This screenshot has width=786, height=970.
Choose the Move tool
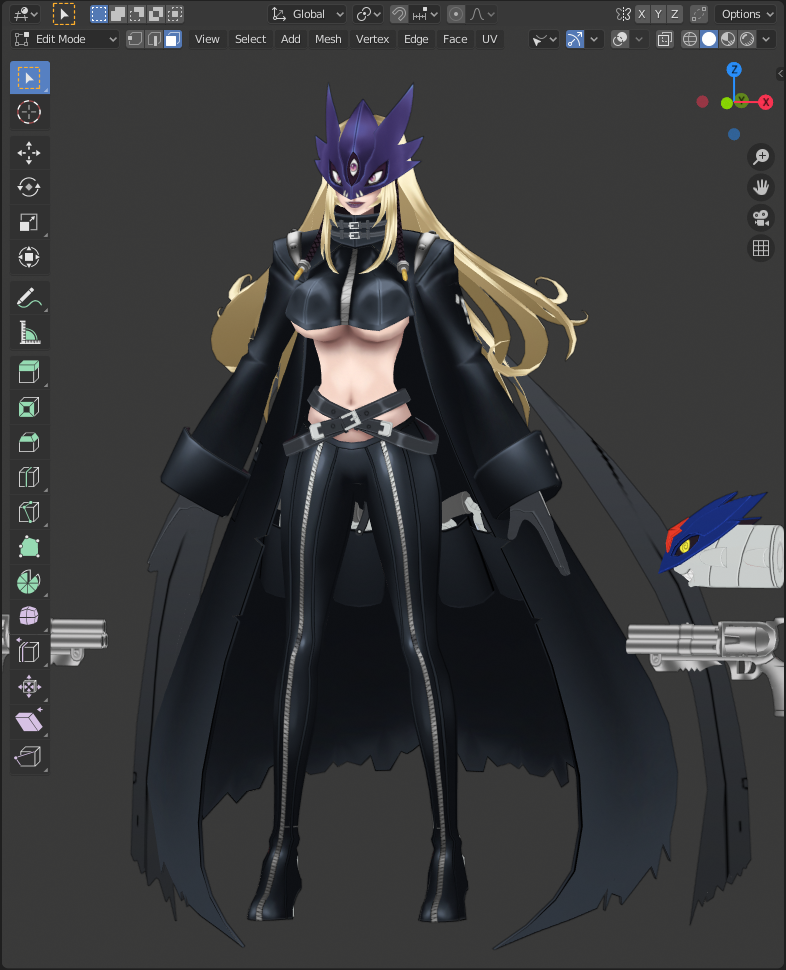(30, 153)
